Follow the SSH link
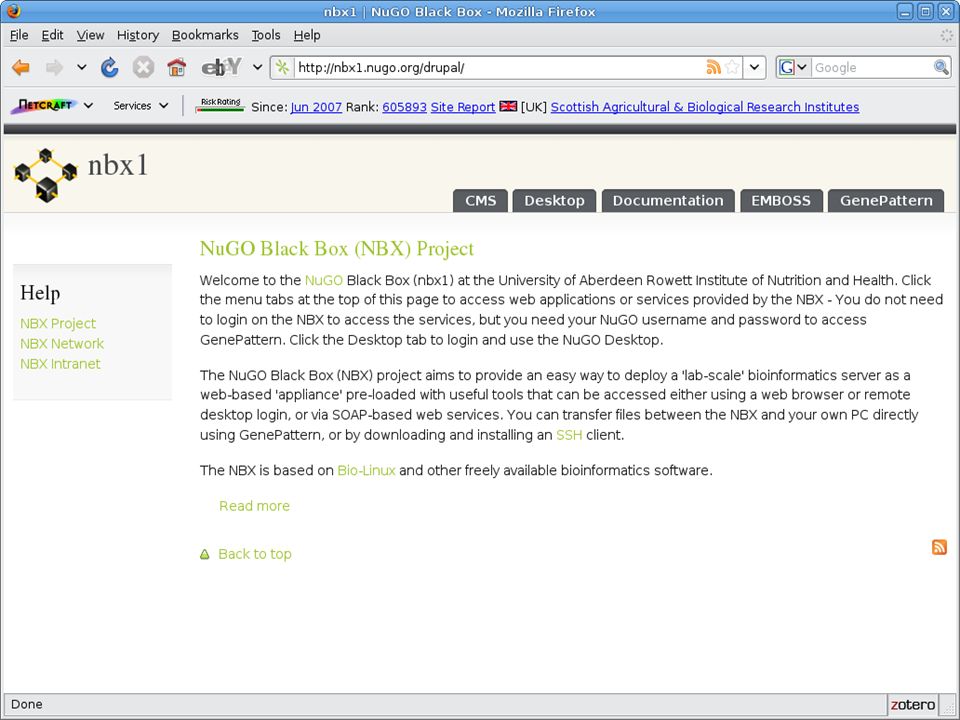The image size is (960, 720). click(x=569, y=435)
